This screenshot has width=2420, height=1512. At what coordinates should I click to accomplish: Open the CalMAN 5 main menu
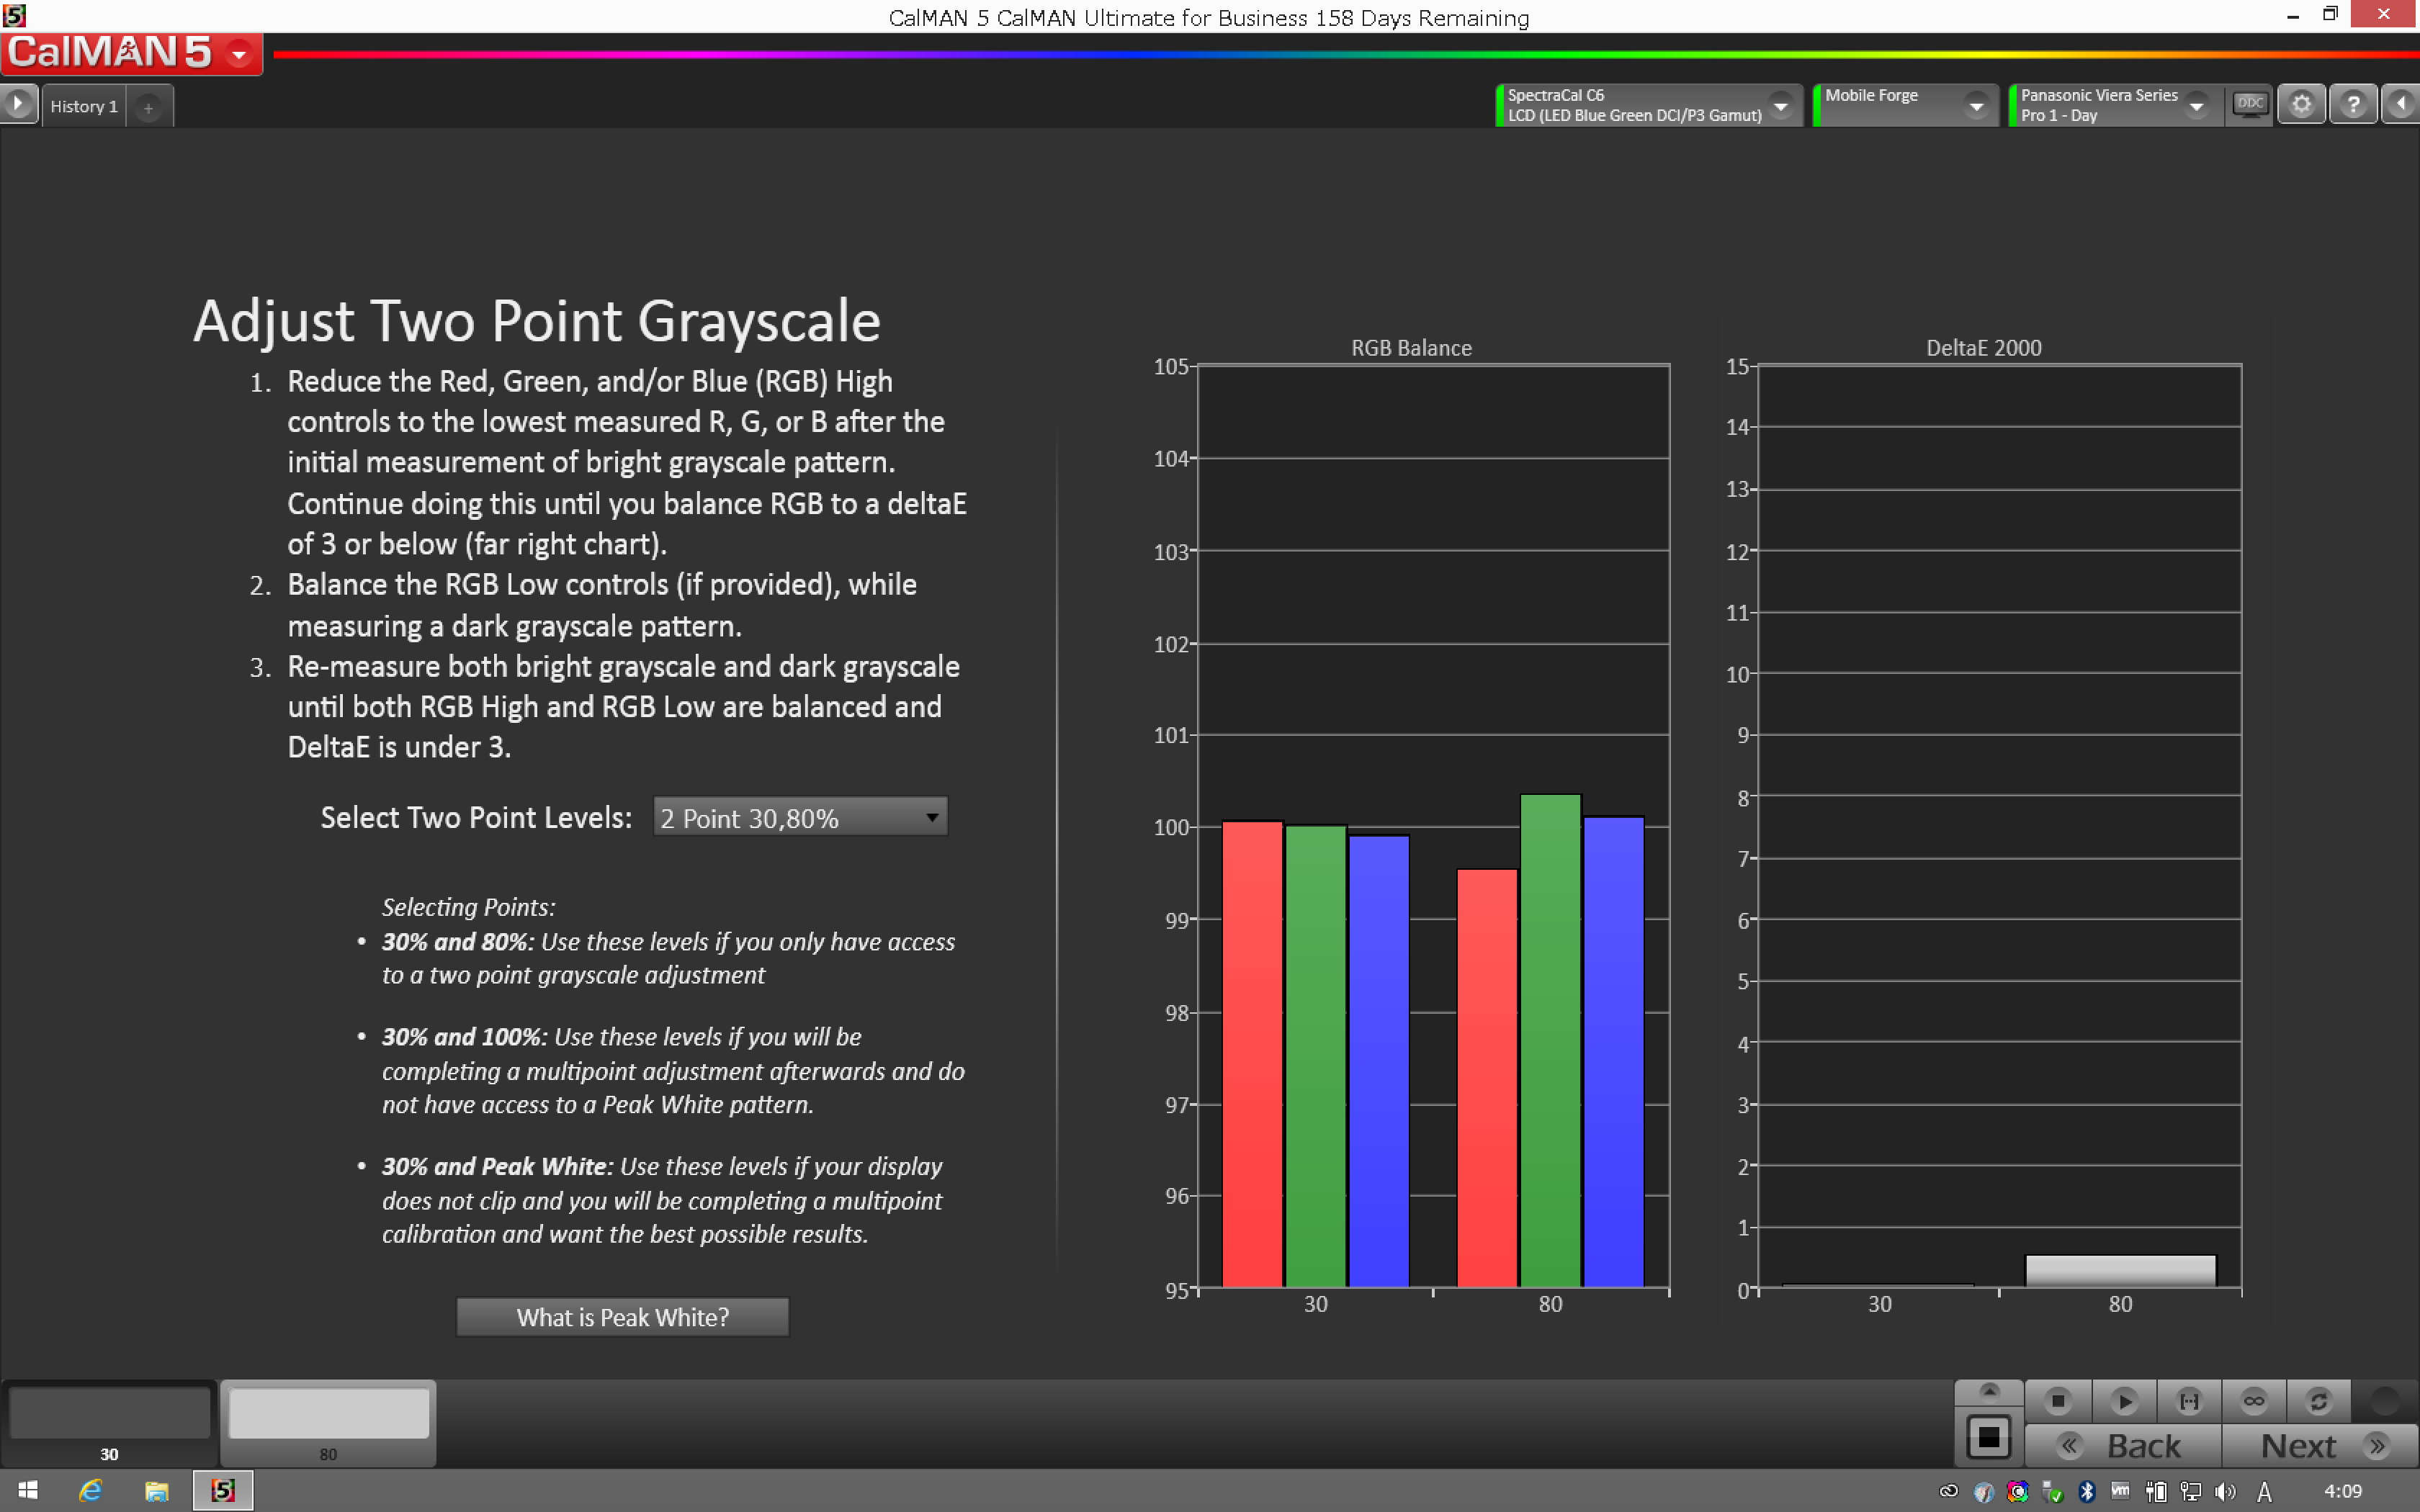click(131, 53)
